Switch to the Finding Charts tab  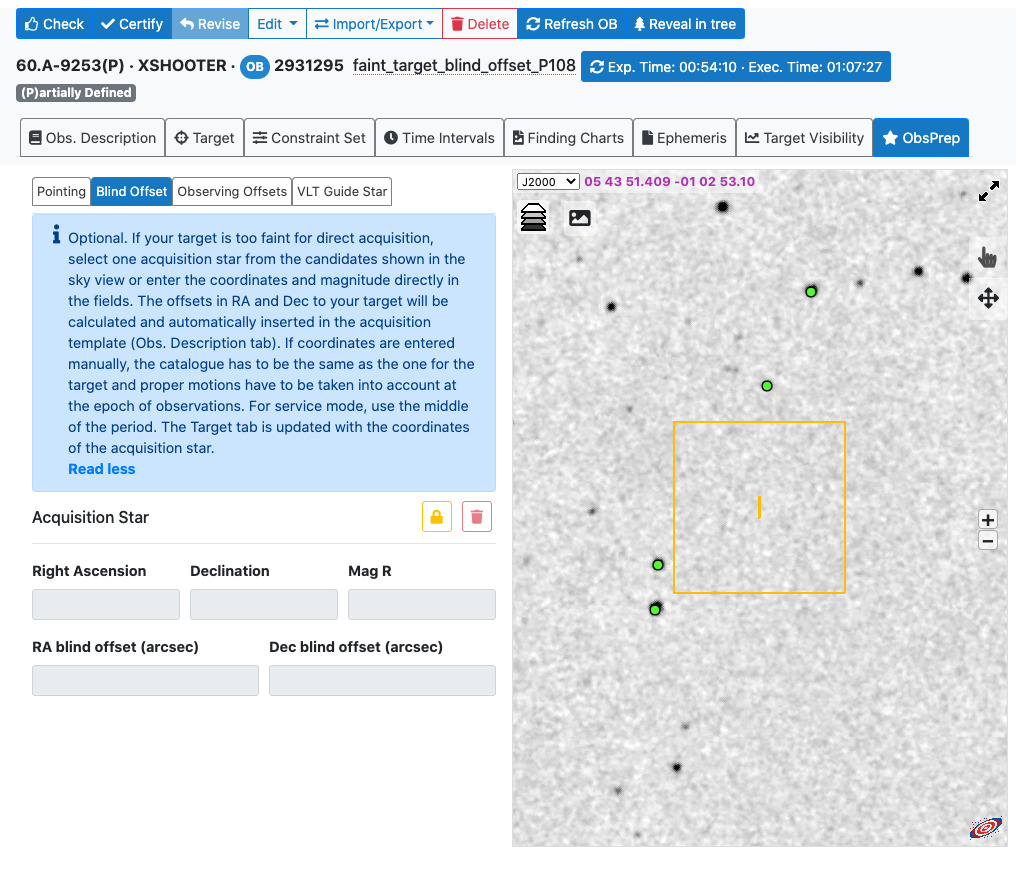tap(568, 138)
